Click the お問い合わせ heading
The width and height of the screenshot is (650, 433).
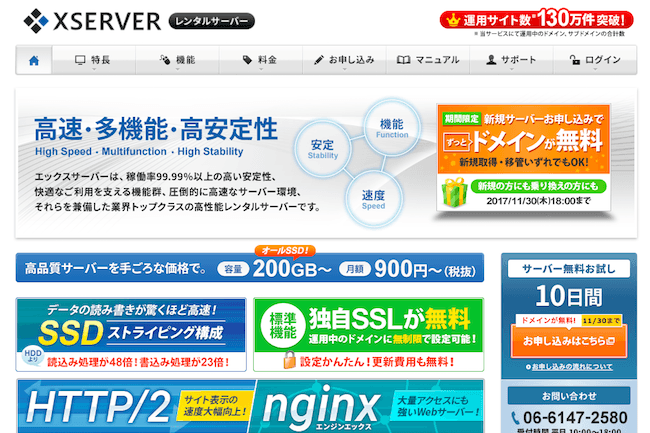[569, 396]
